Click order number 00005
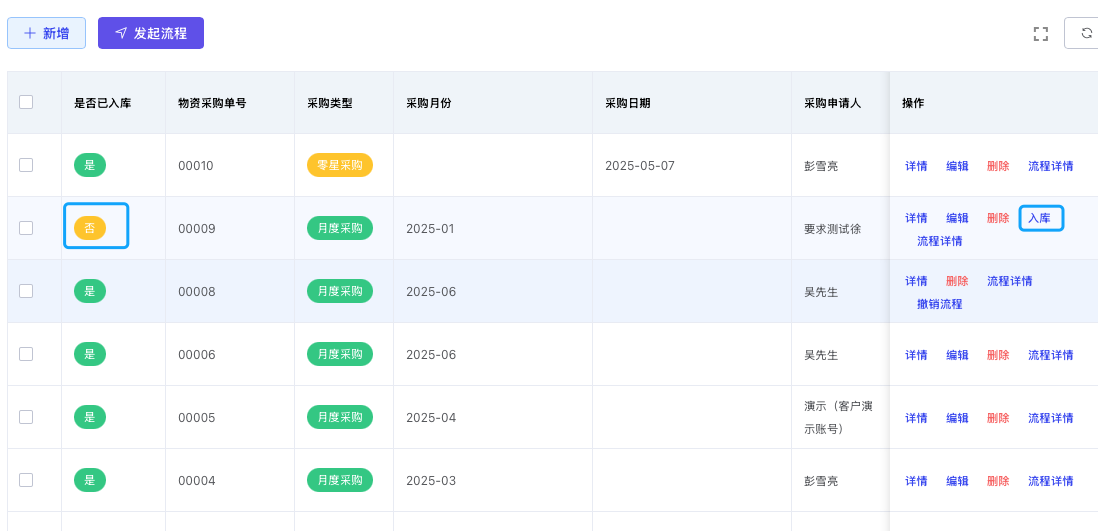 (x=196, y=418)
